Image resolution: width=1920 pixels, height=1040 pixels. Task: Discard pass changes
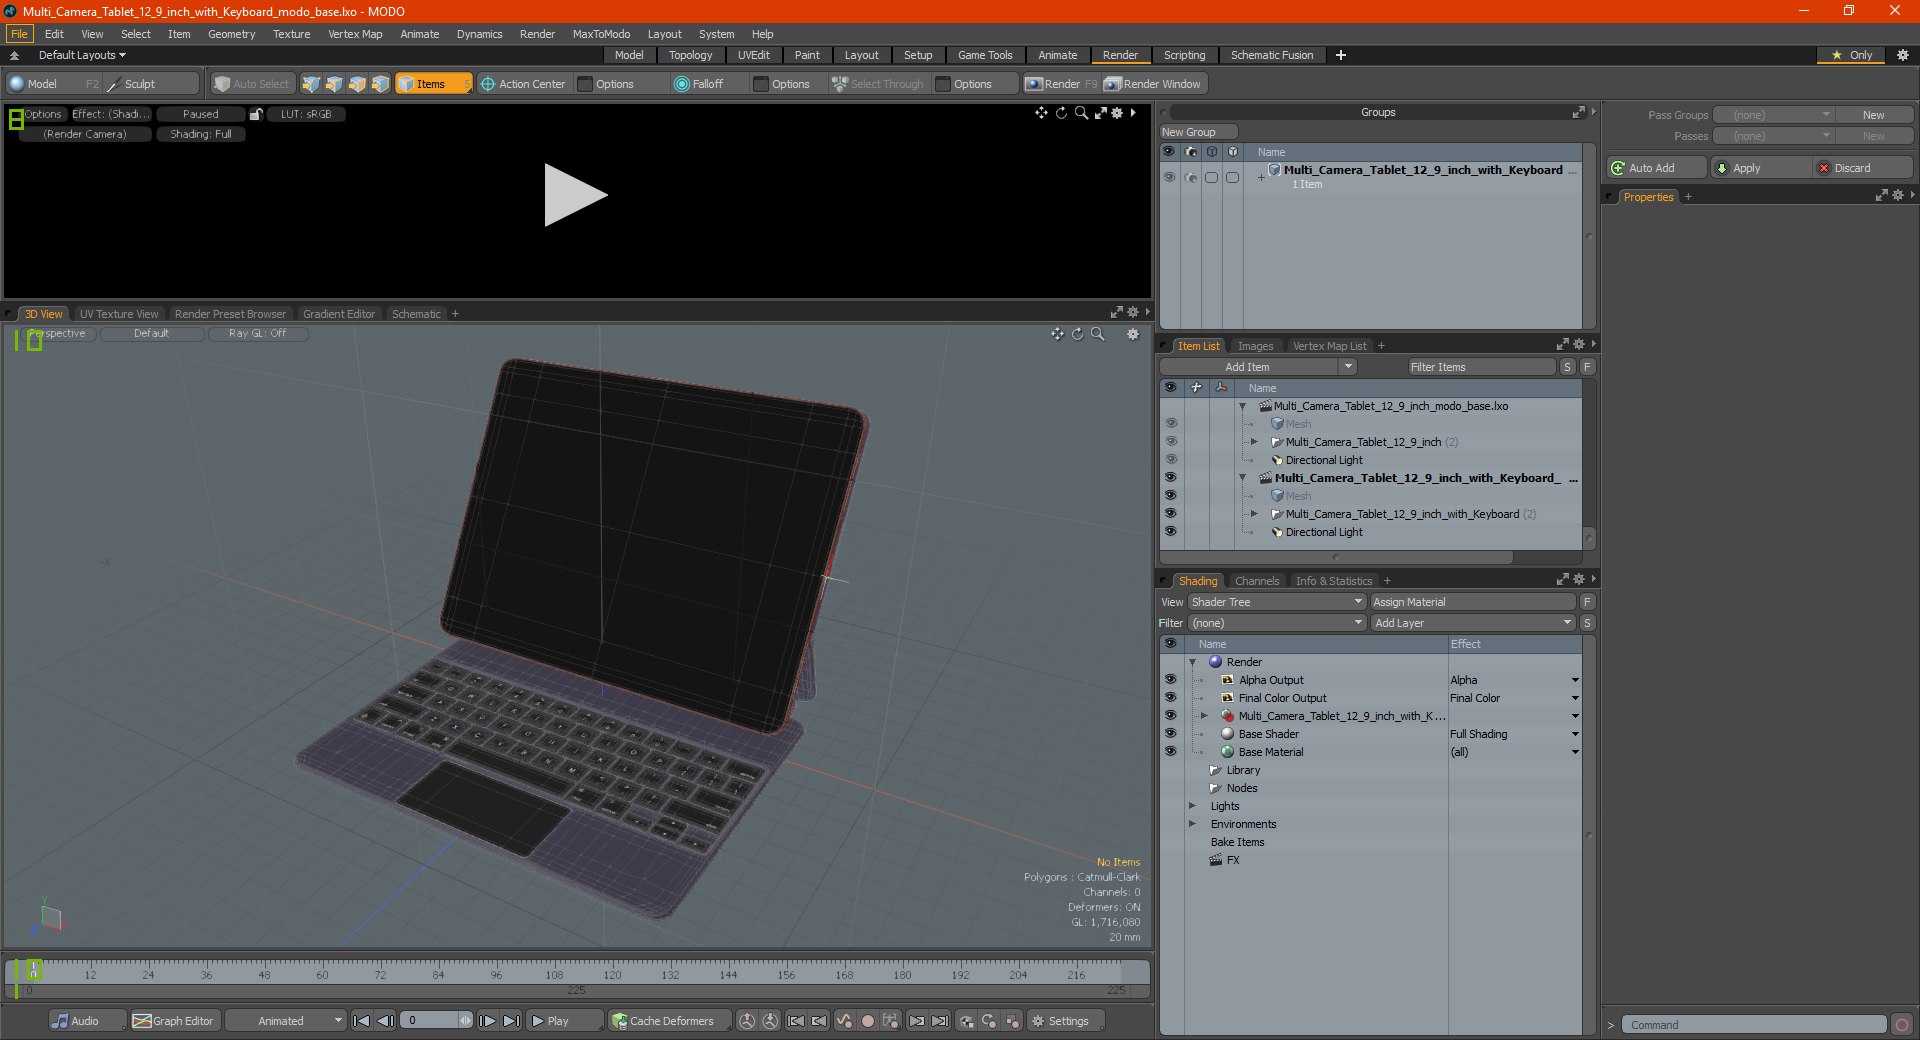point(1861,168)
